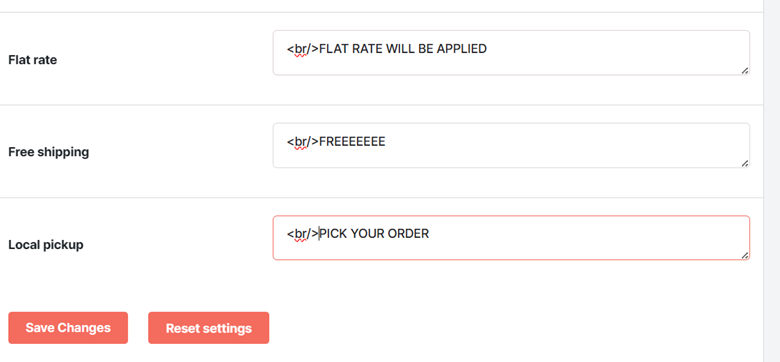This screenshot has width=780, height=362.
Task: Click misspelled br tag in Local pickup field
Action: [300, 234]
